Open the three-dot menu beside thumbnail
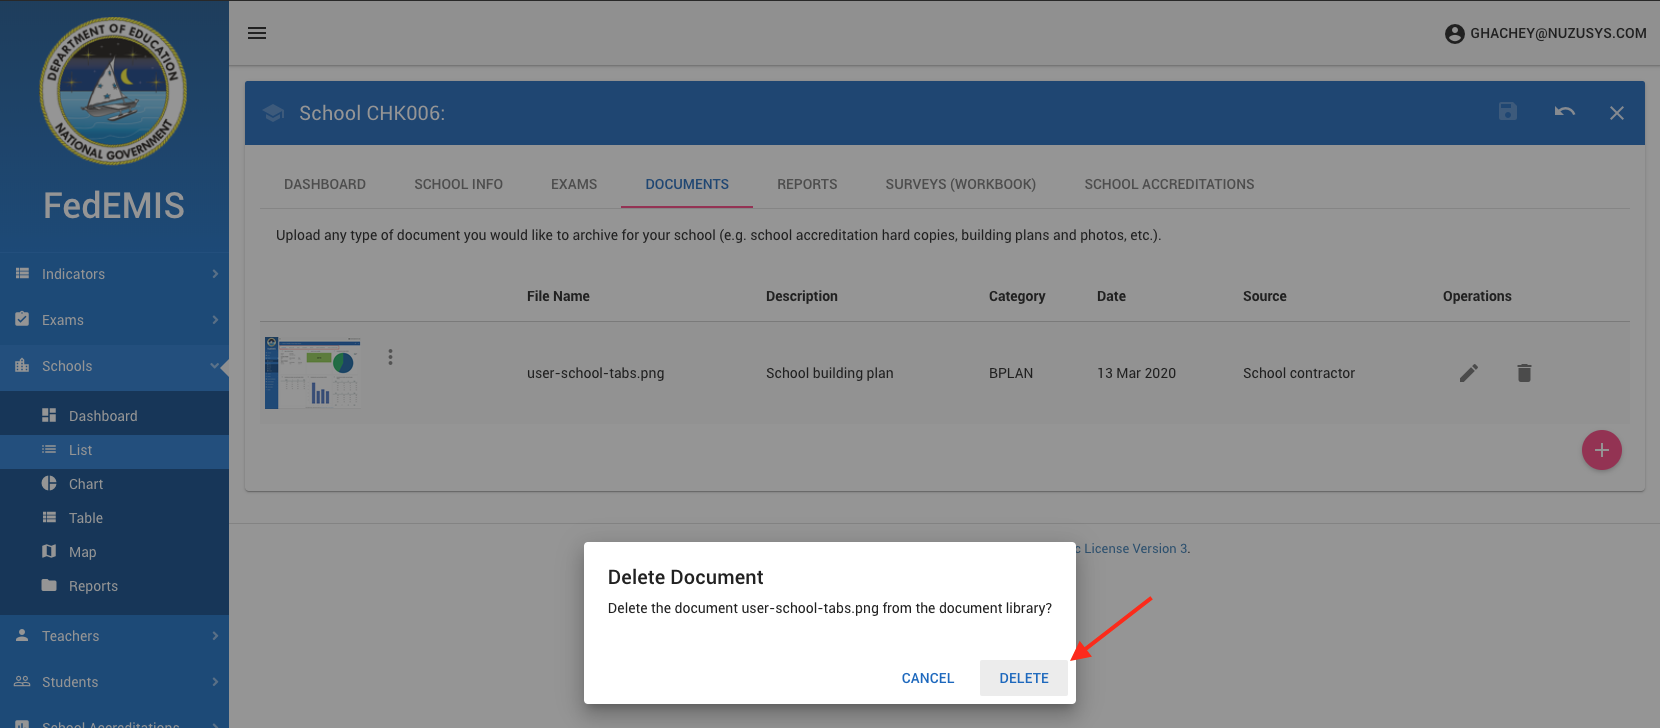 click(x=390, y=357)
